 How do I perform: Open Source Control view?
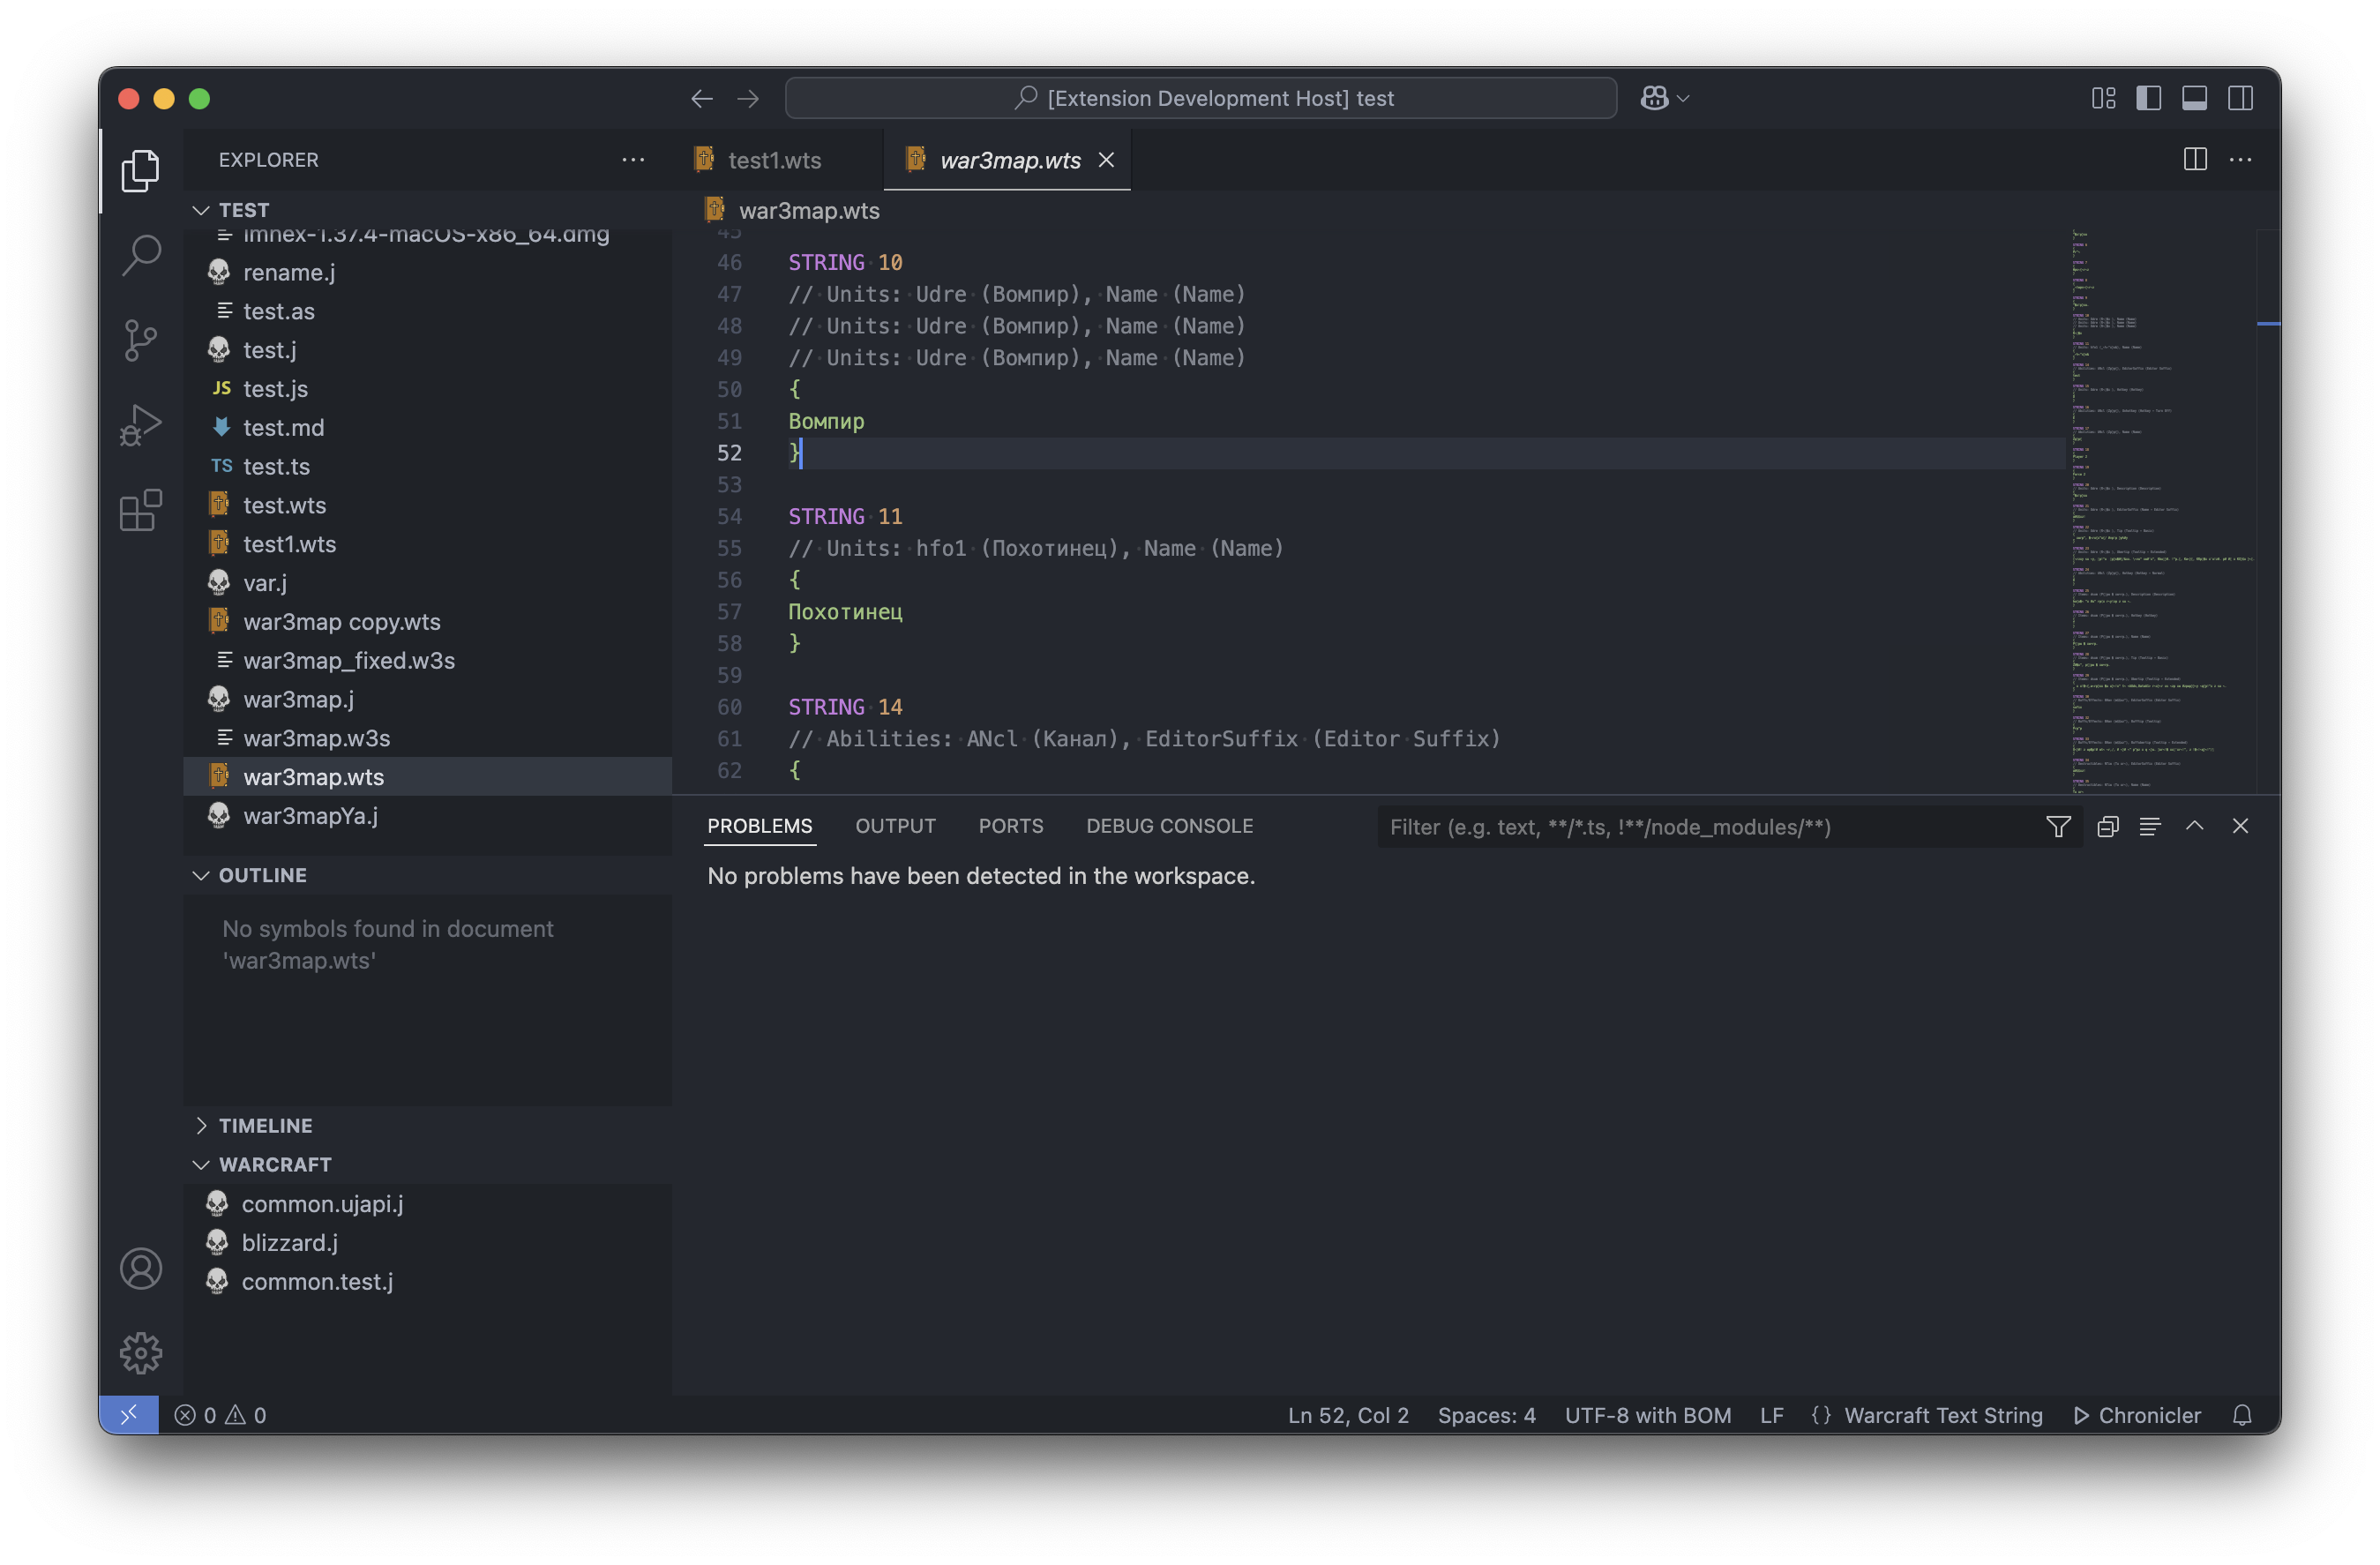[141, 340]
